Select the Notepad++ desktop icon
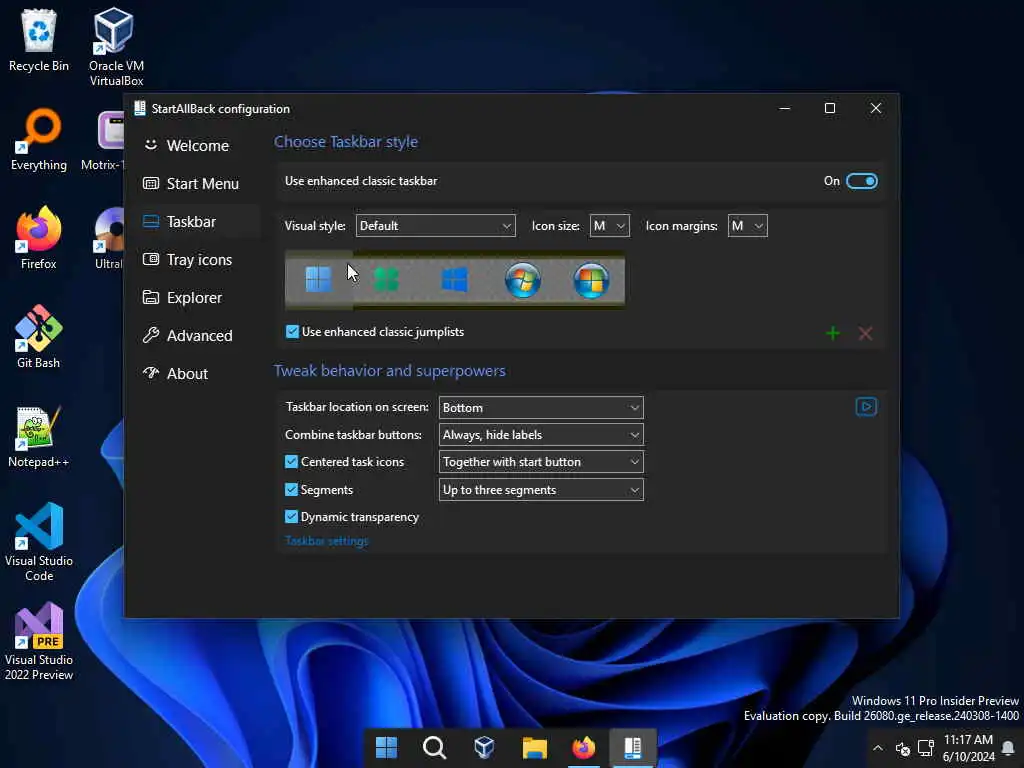The image size is (1024, 768). 39,437
